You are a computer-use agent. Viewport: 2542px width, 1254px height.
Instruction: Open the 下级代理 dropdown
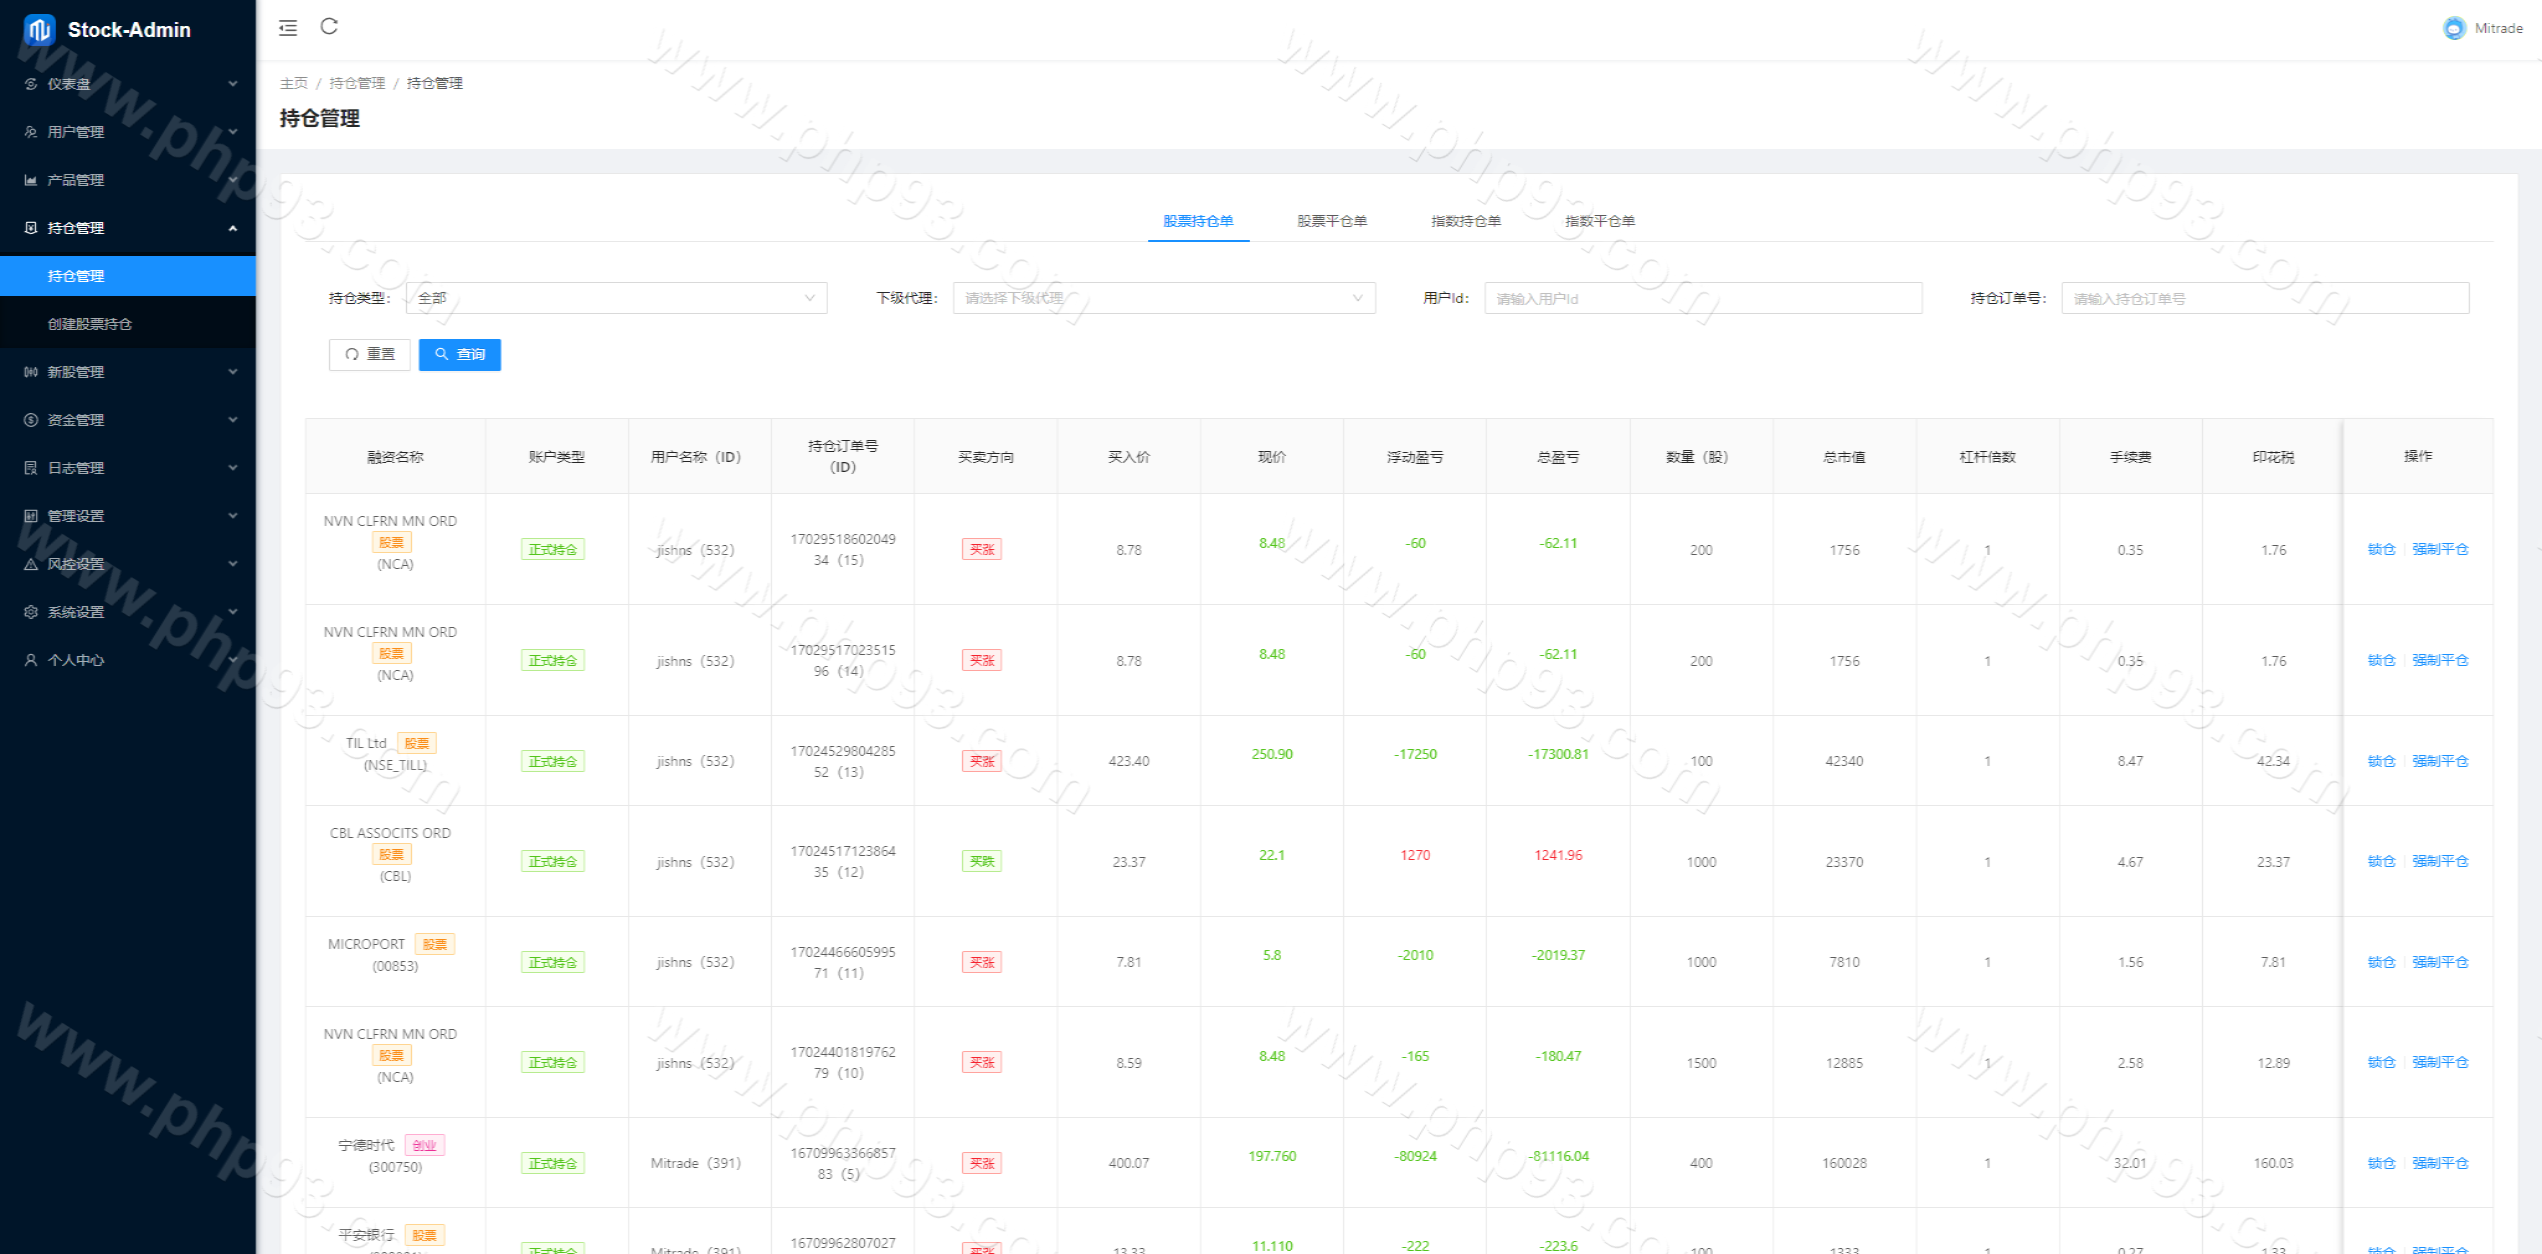click(x=1163, y=298)
